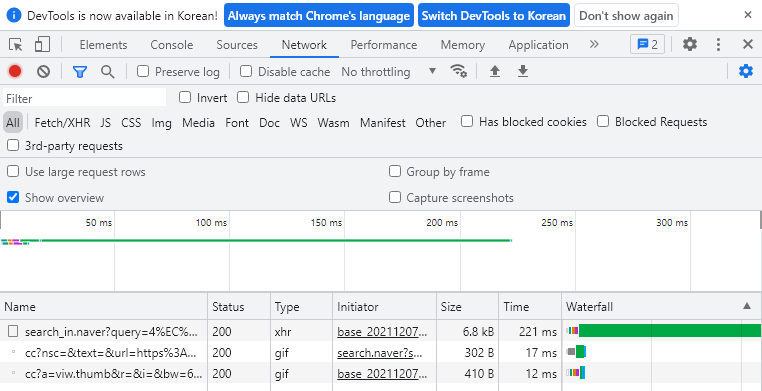Screen dimensions: 762x391
Task: Open DevTools settings gear icon
Action: 690,45
